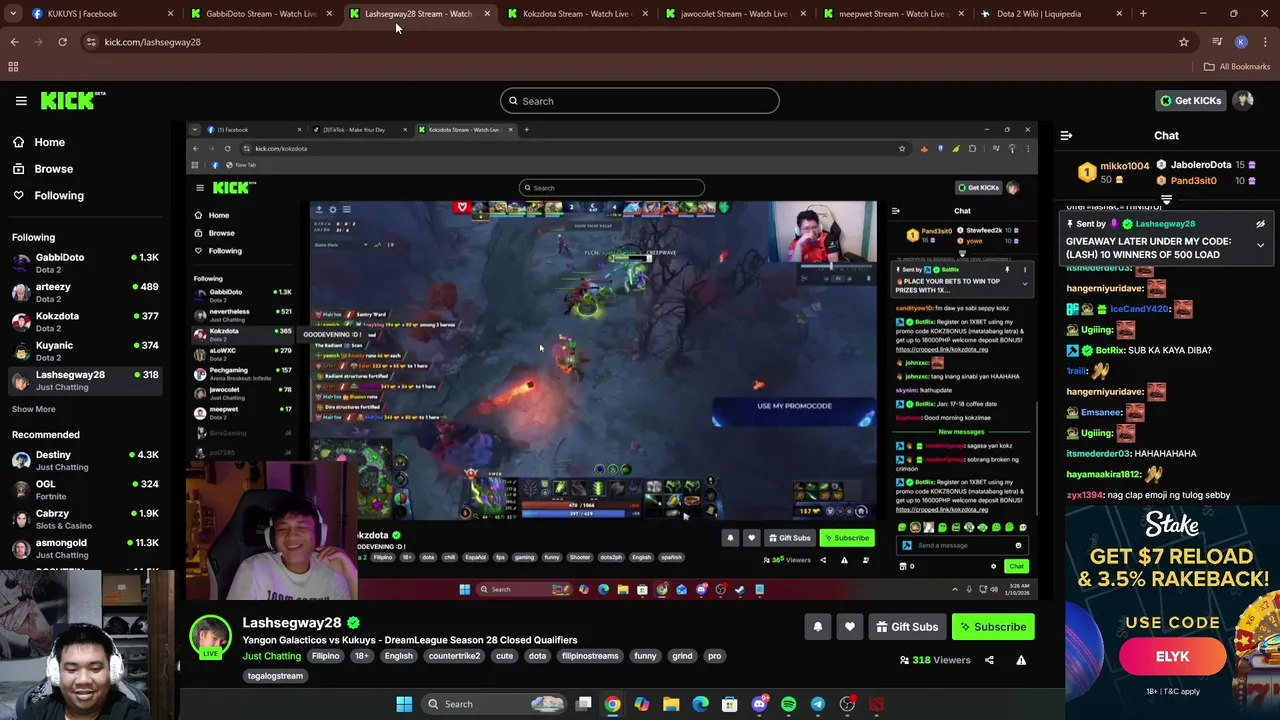Open Browse in the Kick sidebar
This screenshot has height=720, width=1280.
click(83, 169)
